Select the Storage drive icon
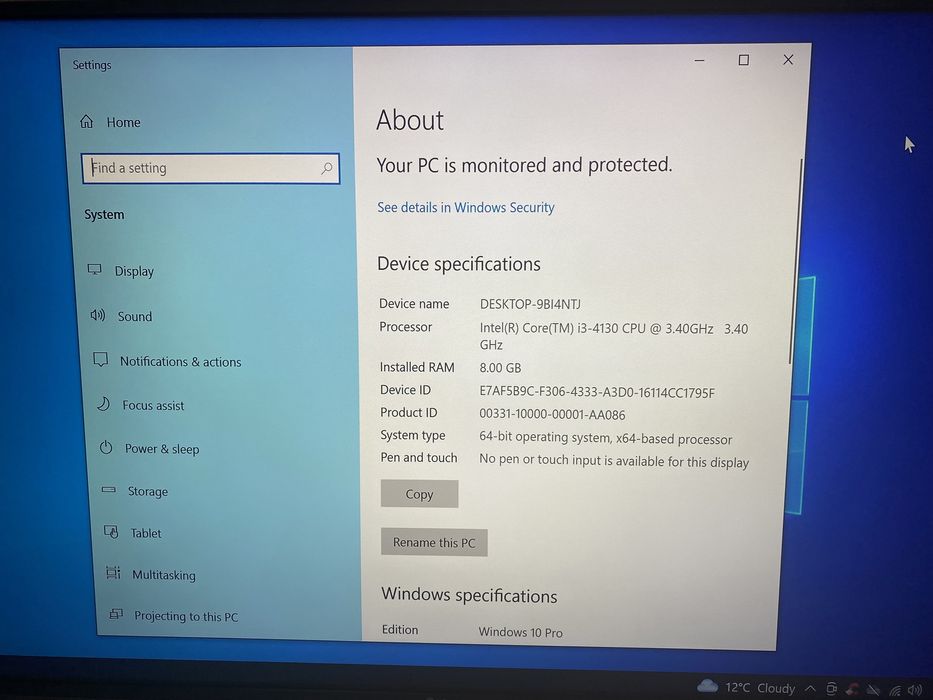Screen dimensions: 933x700 (x=108, y=490)
